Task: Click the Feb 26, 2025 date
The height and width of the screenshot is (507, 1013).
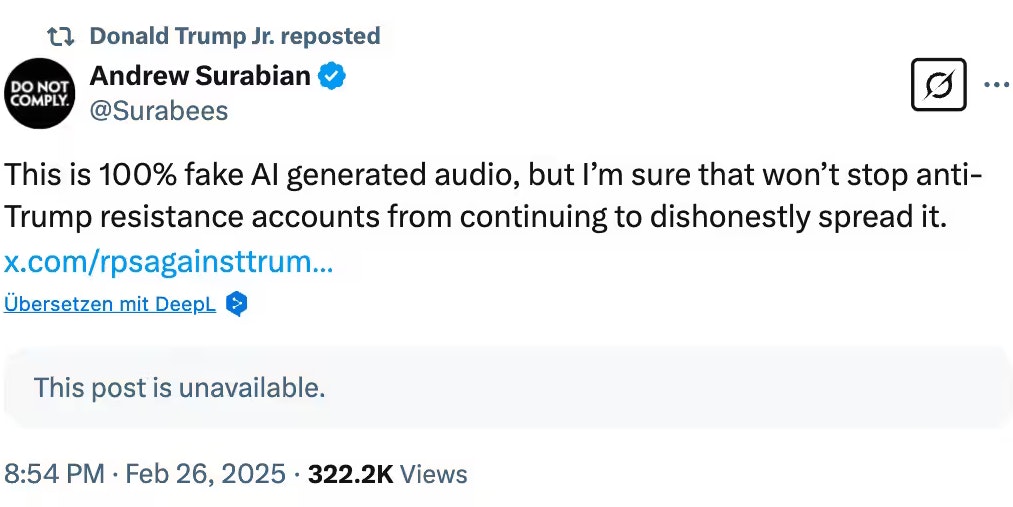Action: click(x=203, y=473)
